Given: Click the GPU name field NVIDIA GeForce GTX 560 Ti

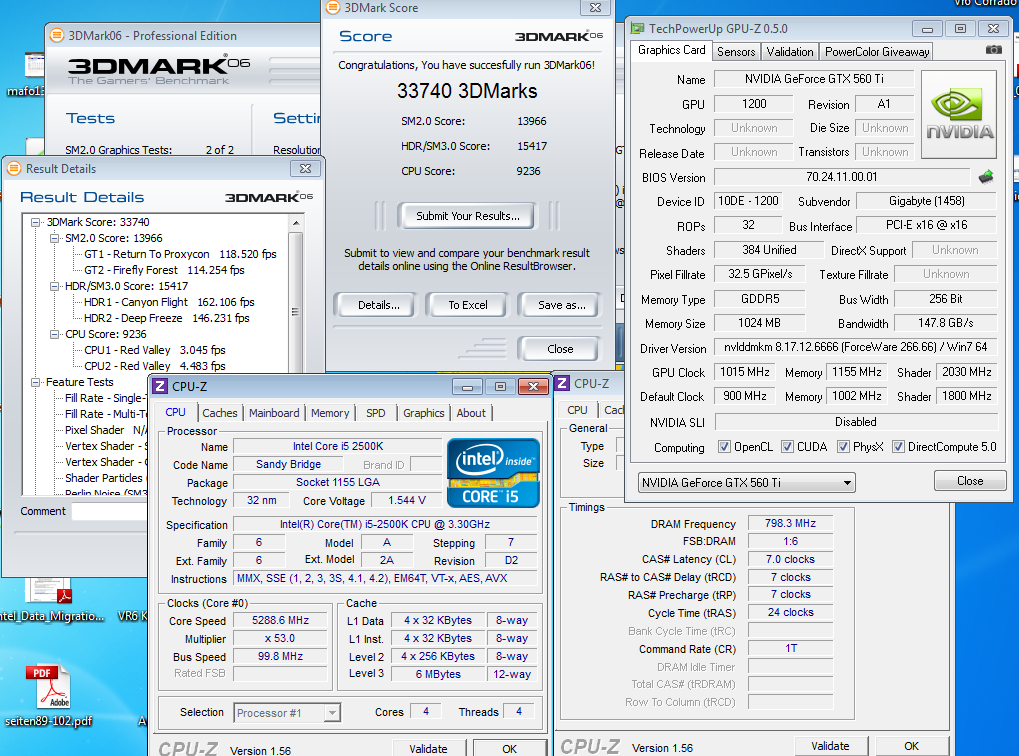Looking at the screenshot, I should [814, 79].
